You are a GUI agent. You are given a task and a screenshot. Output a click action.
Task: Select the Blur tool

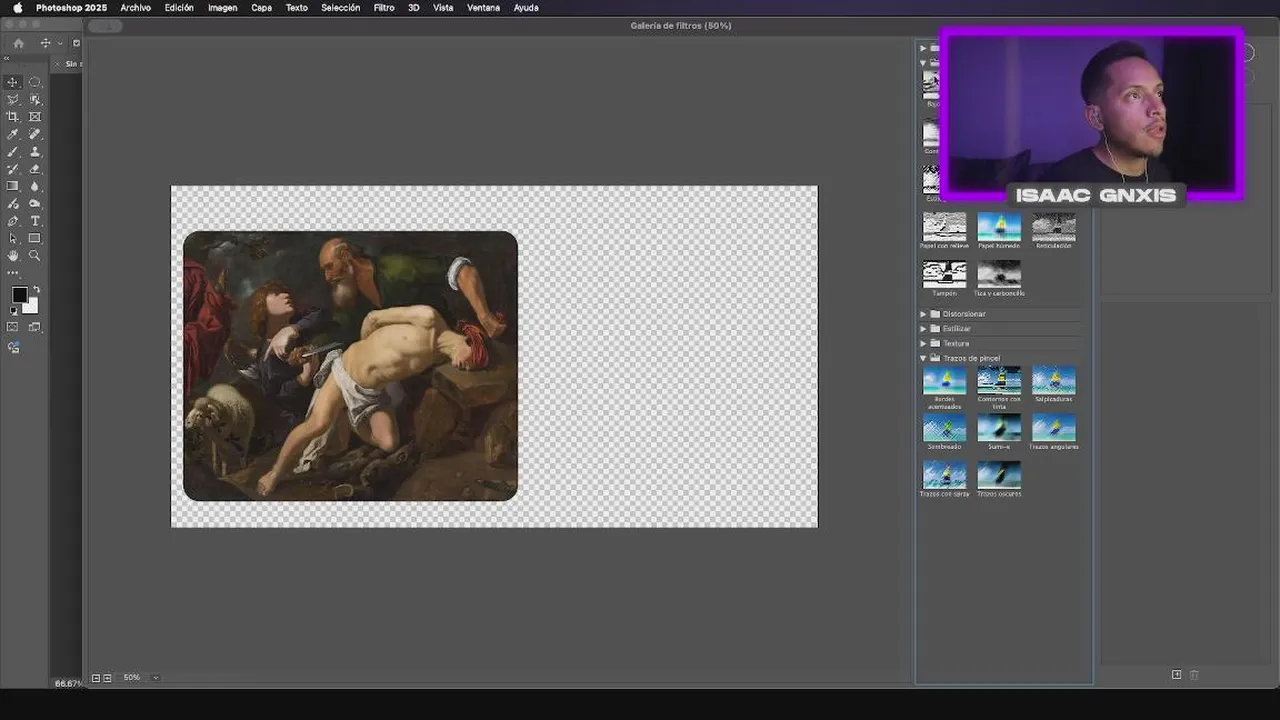tap(35, 186)
